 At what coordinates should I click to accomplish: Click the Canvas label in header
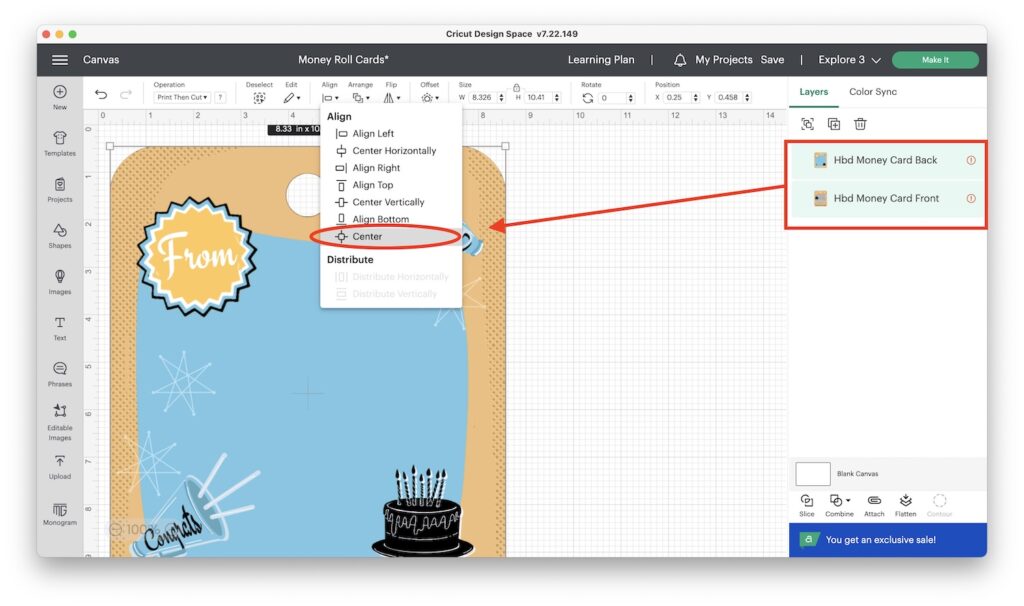[x=101, y=59]
